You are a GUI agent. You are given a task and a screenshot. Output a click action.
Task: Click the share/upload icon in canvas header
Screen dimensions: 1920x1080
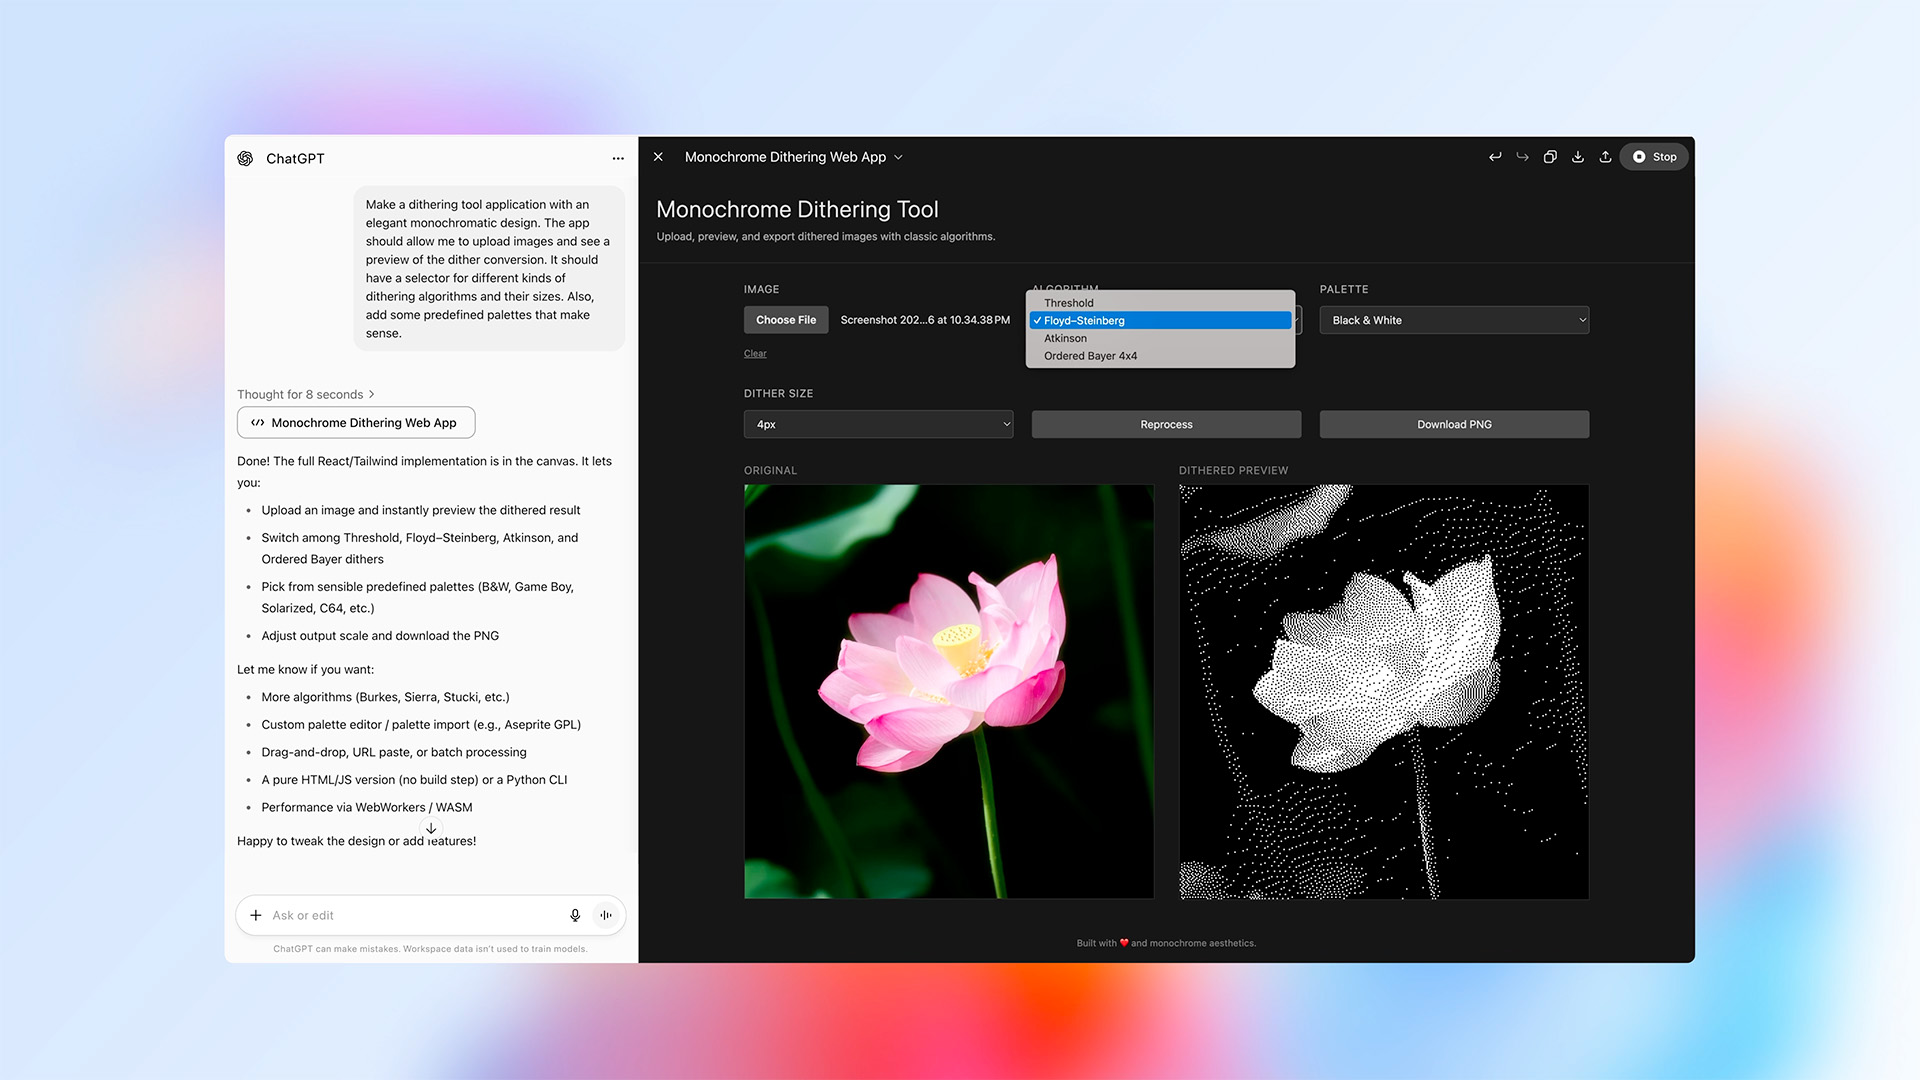1605,157
